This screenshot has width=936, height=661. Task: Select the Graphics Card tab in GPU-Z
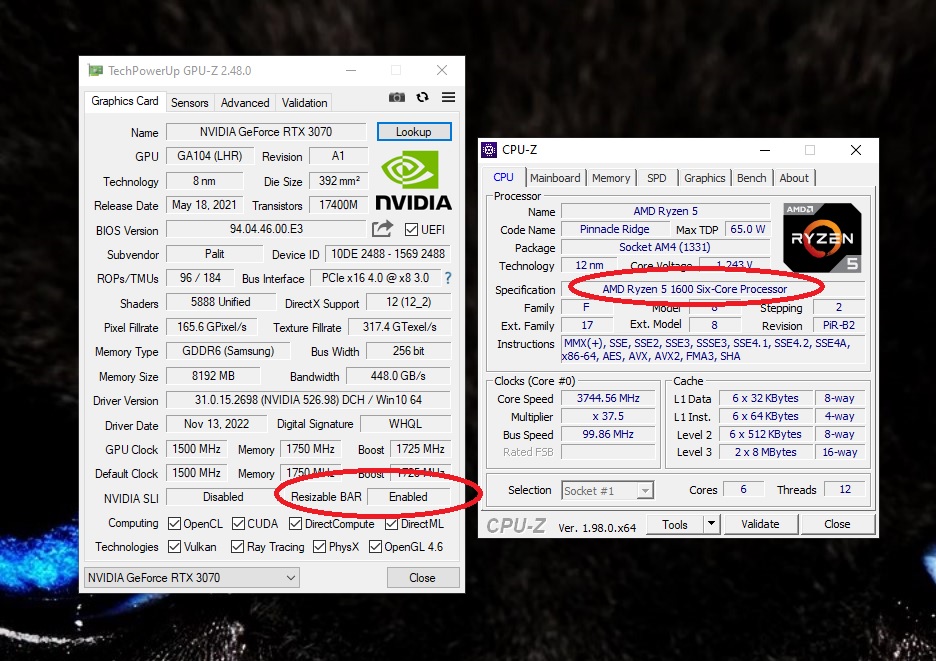(125, 101)
